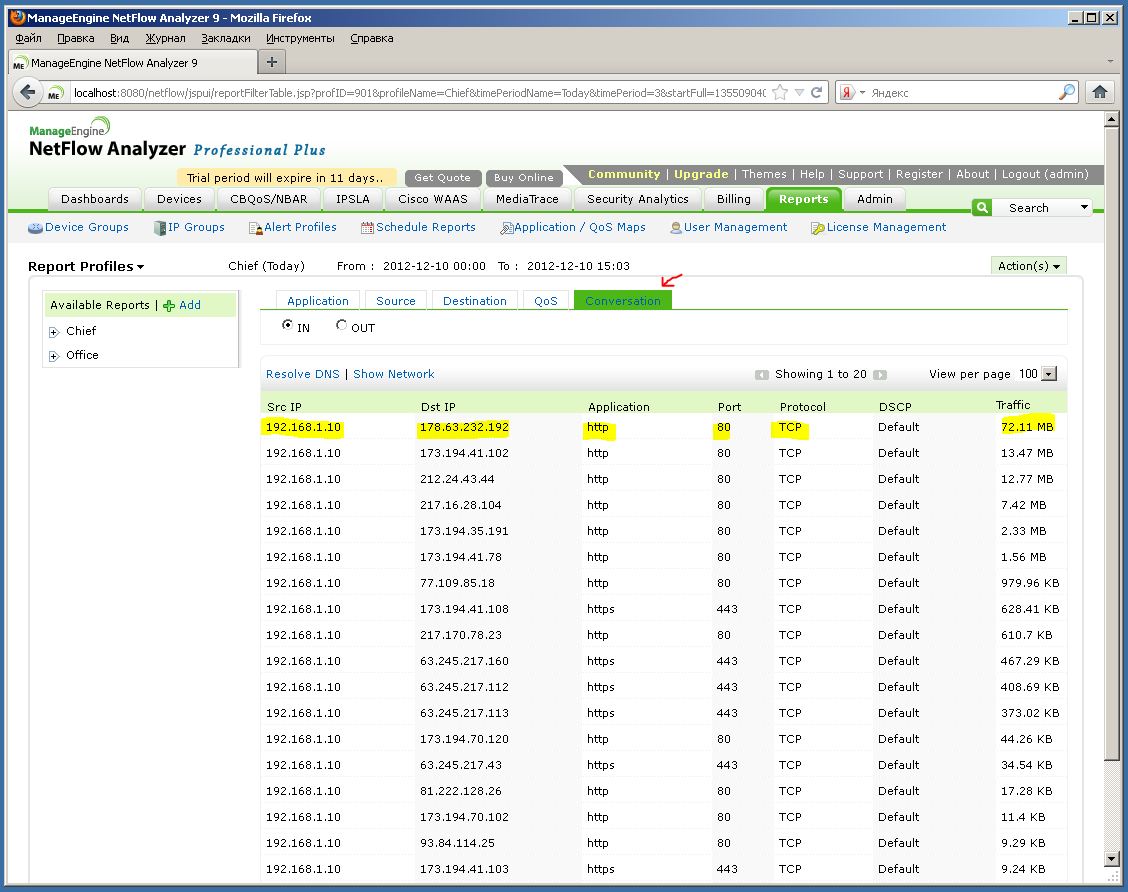Expand the Chief report tree
This screenshot has height=892, width=1128.
point(53,331)
